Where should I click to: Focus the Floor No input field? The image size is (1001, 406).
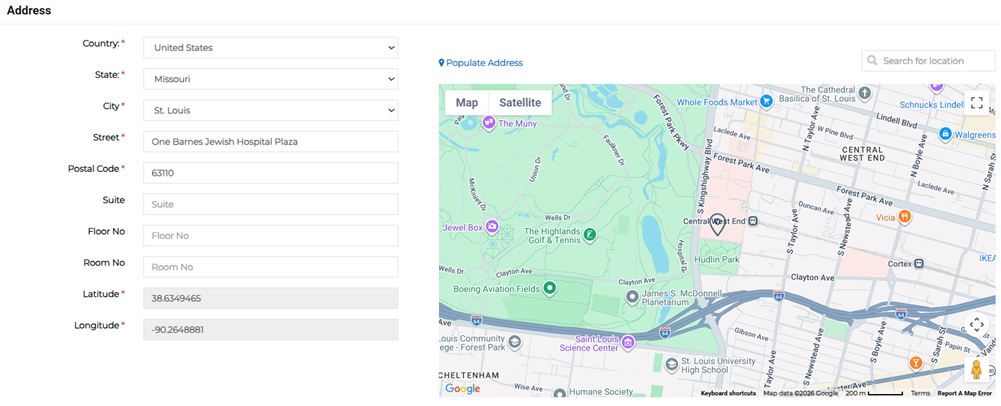click(271, 236)
